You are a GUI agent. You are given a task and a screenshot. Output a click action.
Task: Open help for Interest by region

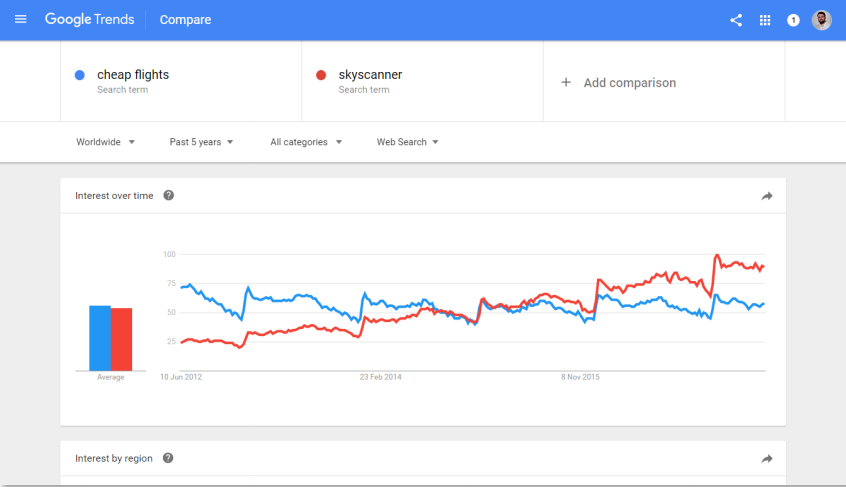coord(168,459)
